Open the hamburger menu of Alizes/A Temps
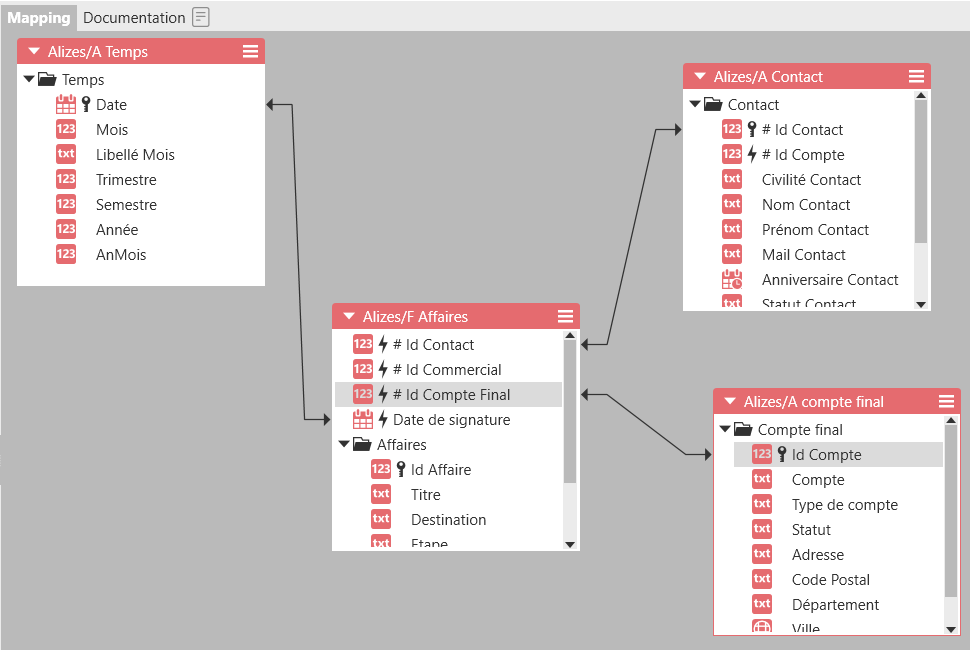Image resolution: width=970 pixels, height=650 pixels. click(250, 51)
